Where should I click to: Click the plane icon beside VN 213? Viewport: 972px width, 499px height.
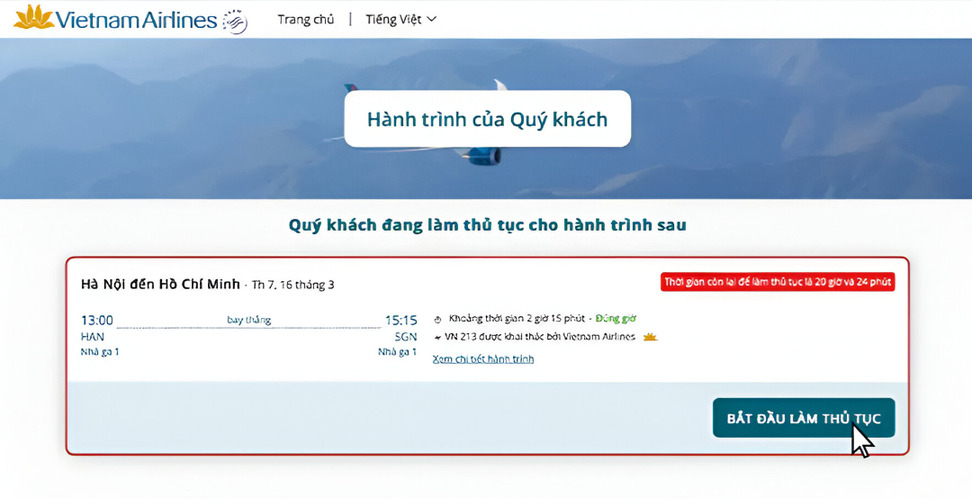438,337
